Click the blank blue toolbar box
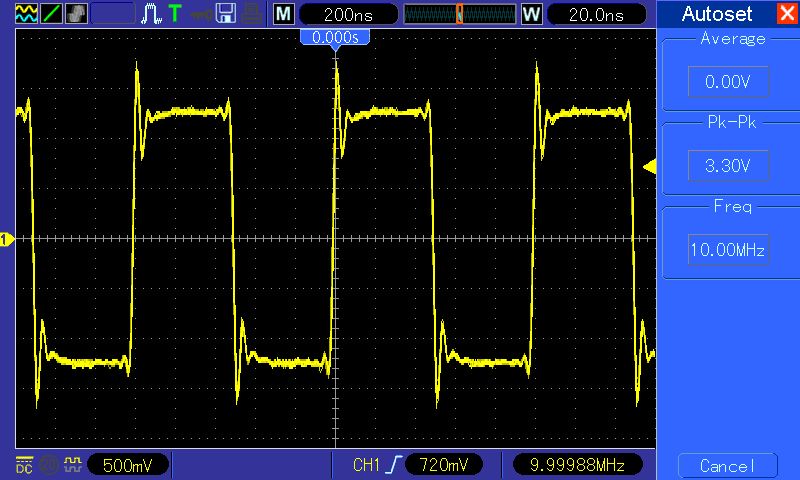Screen dimensions: 800x480 (113, 14)
